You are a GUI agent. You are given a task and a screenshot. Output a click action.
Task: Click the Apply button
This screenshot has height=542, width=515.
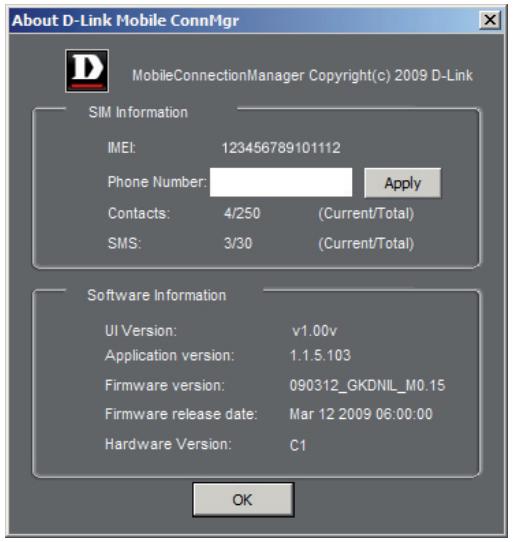[403, 183]
